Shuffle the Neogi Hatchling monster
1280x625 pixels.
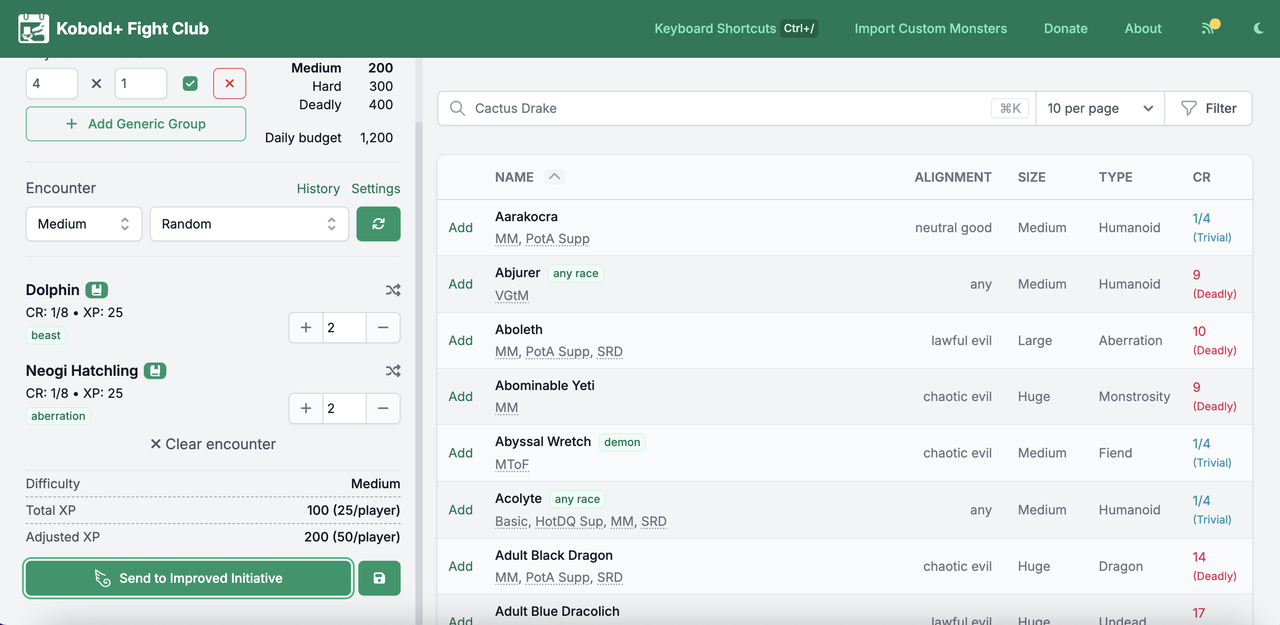click(x=393, y=371)
